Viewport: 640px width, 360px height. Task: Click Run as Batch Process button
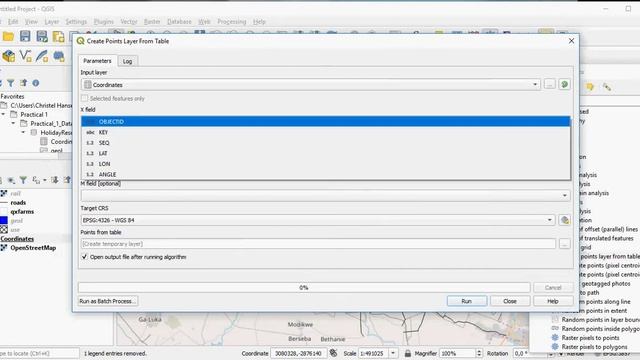108,301
